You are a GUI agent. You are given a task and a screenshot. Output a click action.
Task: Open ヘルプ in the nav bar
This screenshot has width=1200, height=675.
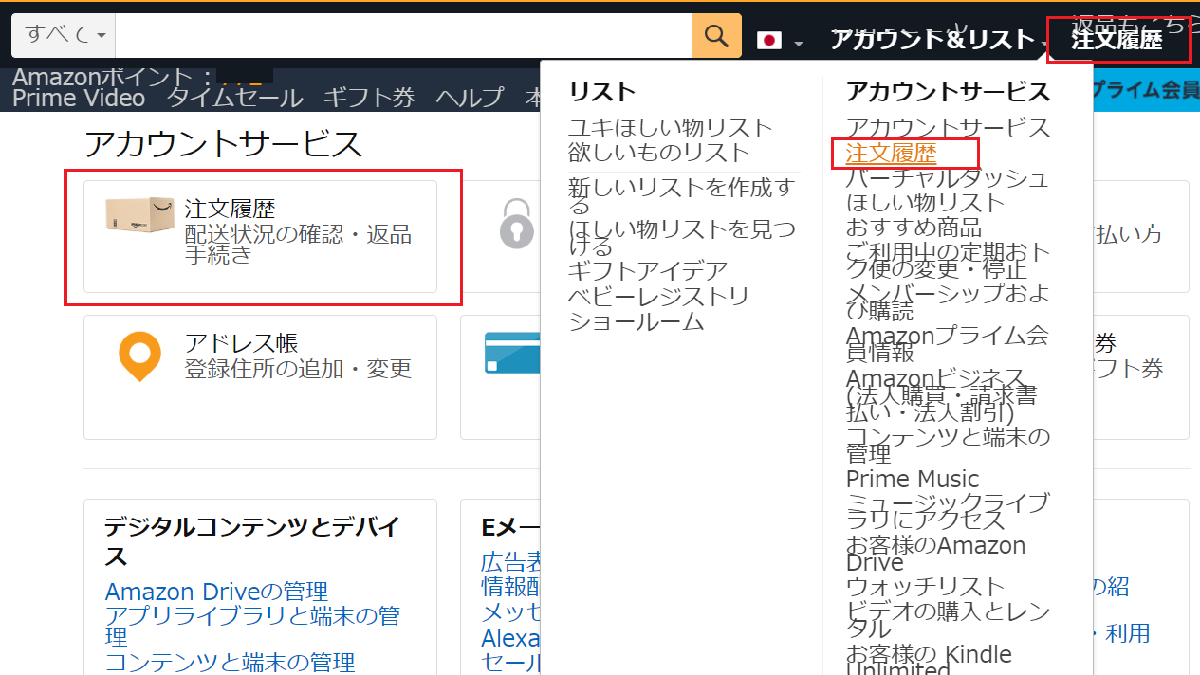click(x=470, y=97)
